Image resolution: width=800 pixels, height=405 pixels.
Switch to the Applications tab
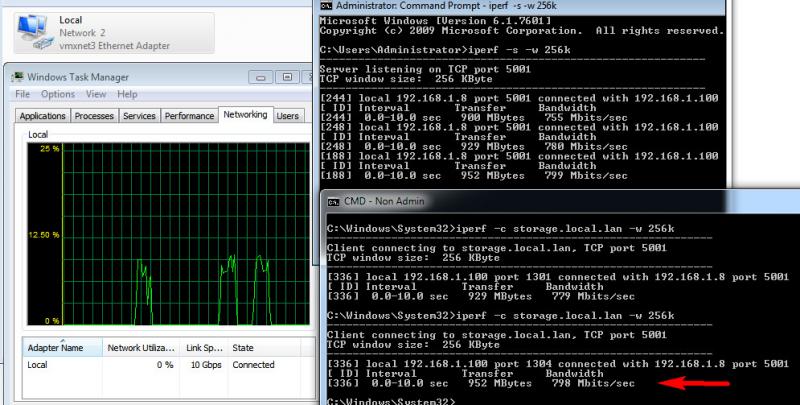tap(43, 116)
